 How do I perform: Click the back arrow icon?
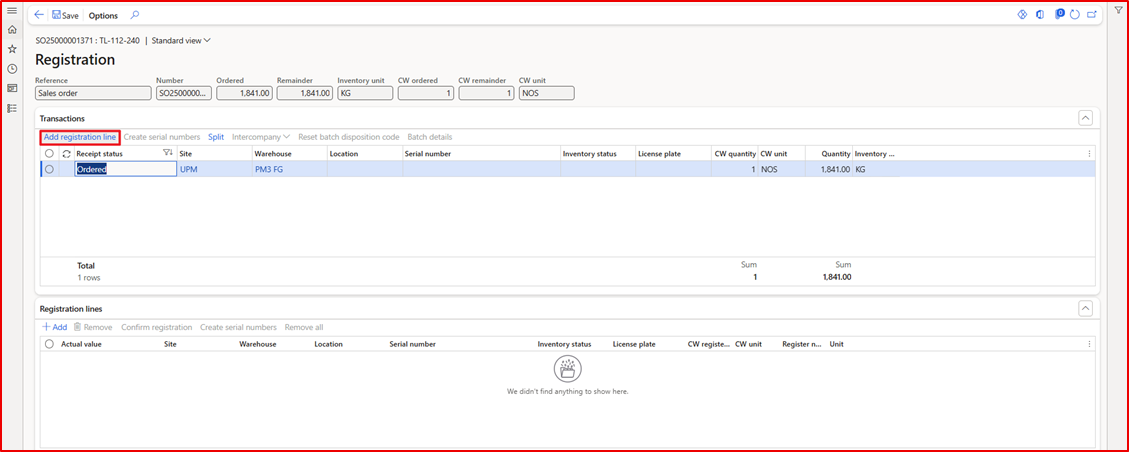(x=39, y=15)
